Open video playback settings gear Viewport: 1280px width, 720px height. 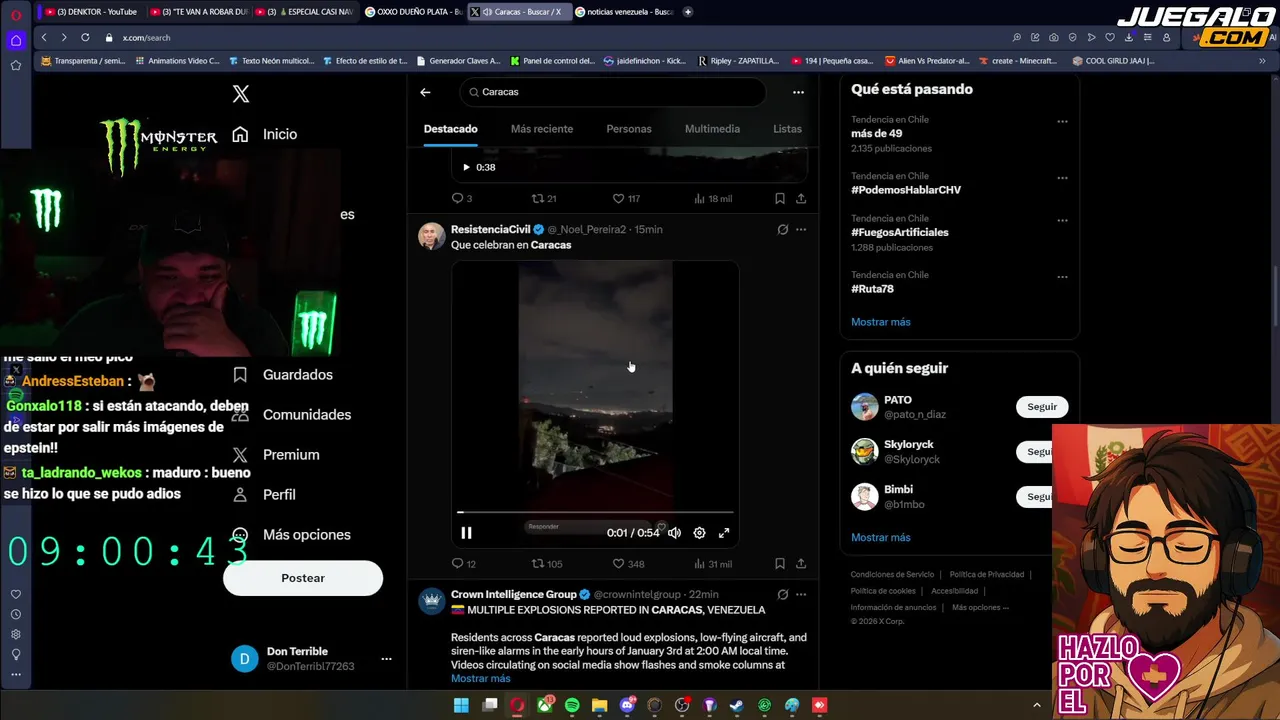[x=699, y=533]
